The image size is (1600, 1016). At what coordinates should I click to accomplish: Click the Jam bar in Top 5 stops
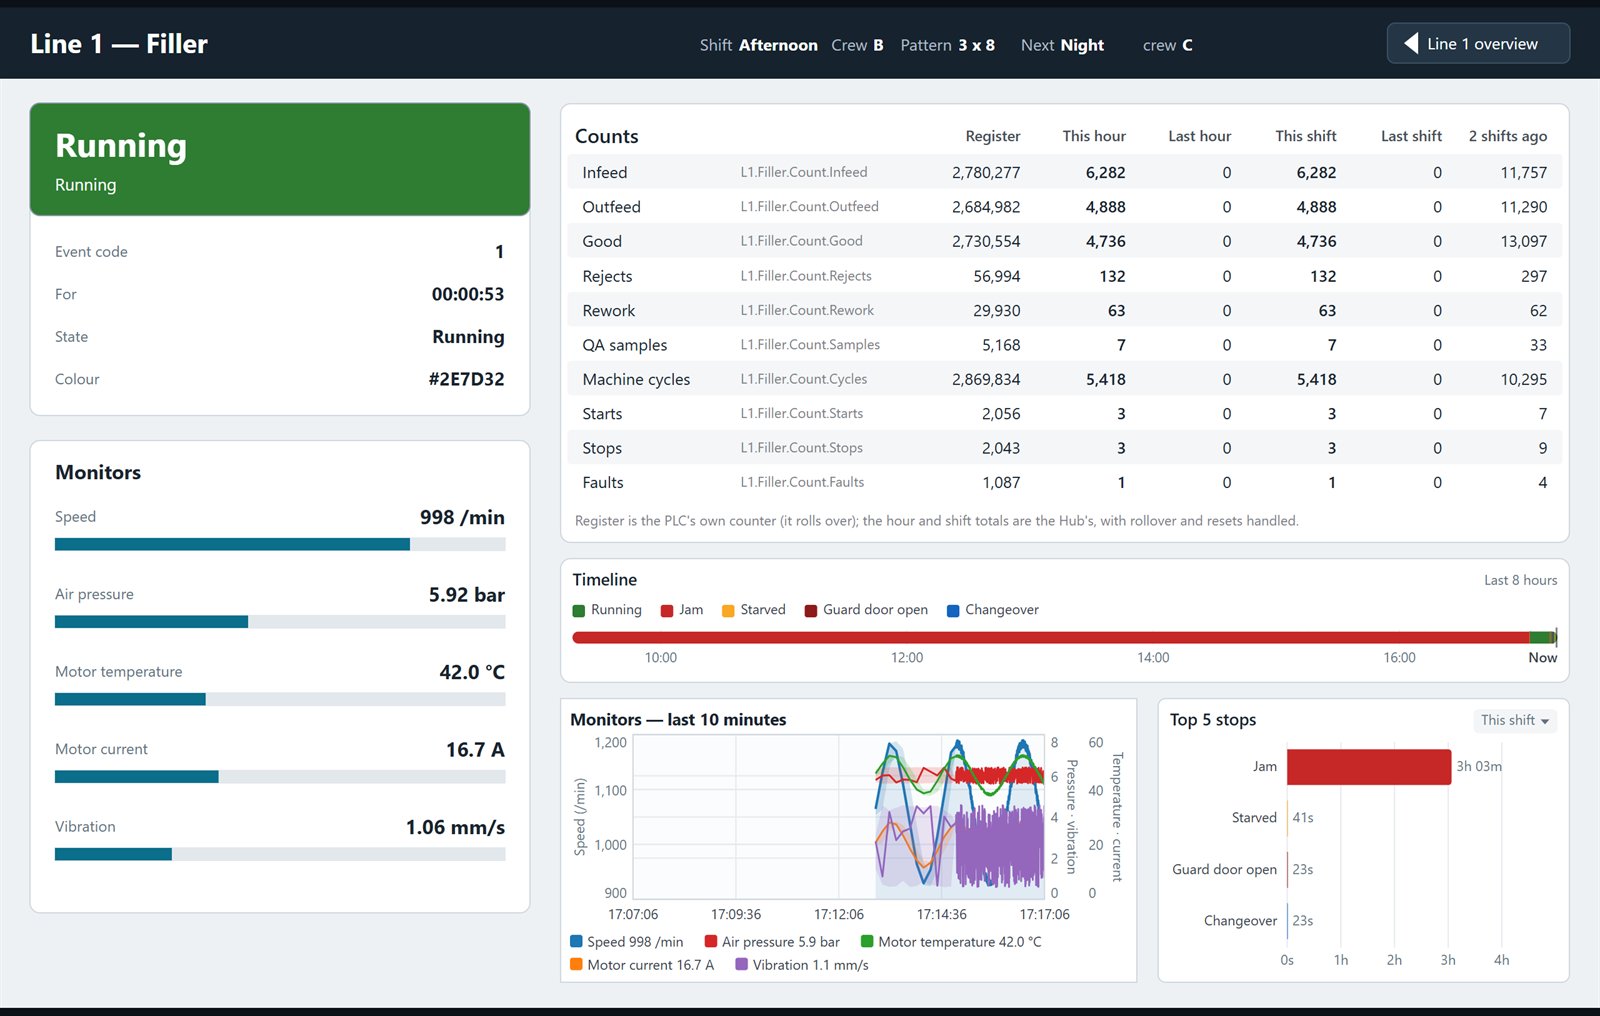(1369, 767)
